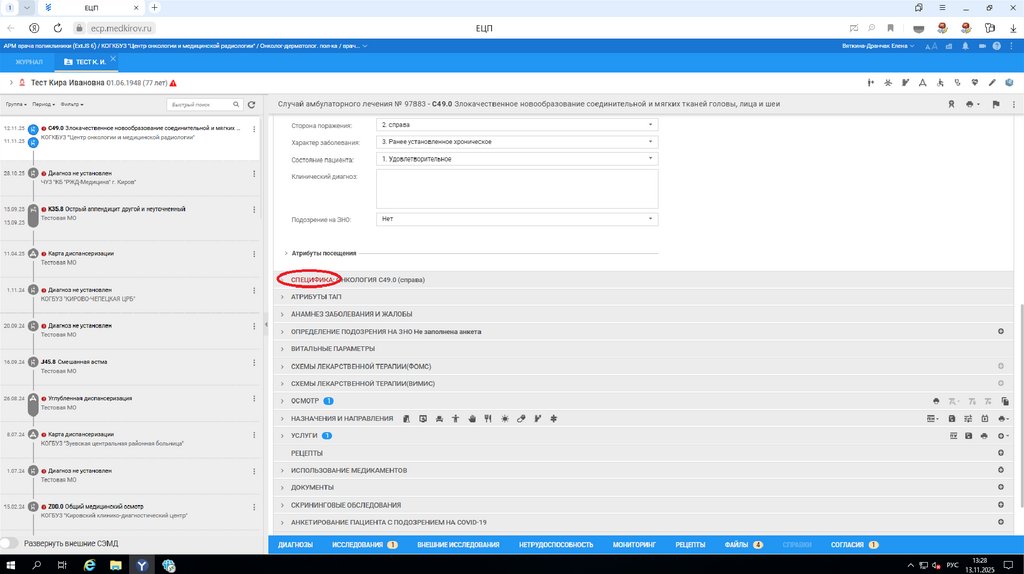Open the Файлы bottom tab
Viewport: 1024px width, 574px height.
click(x=743, y=545)
